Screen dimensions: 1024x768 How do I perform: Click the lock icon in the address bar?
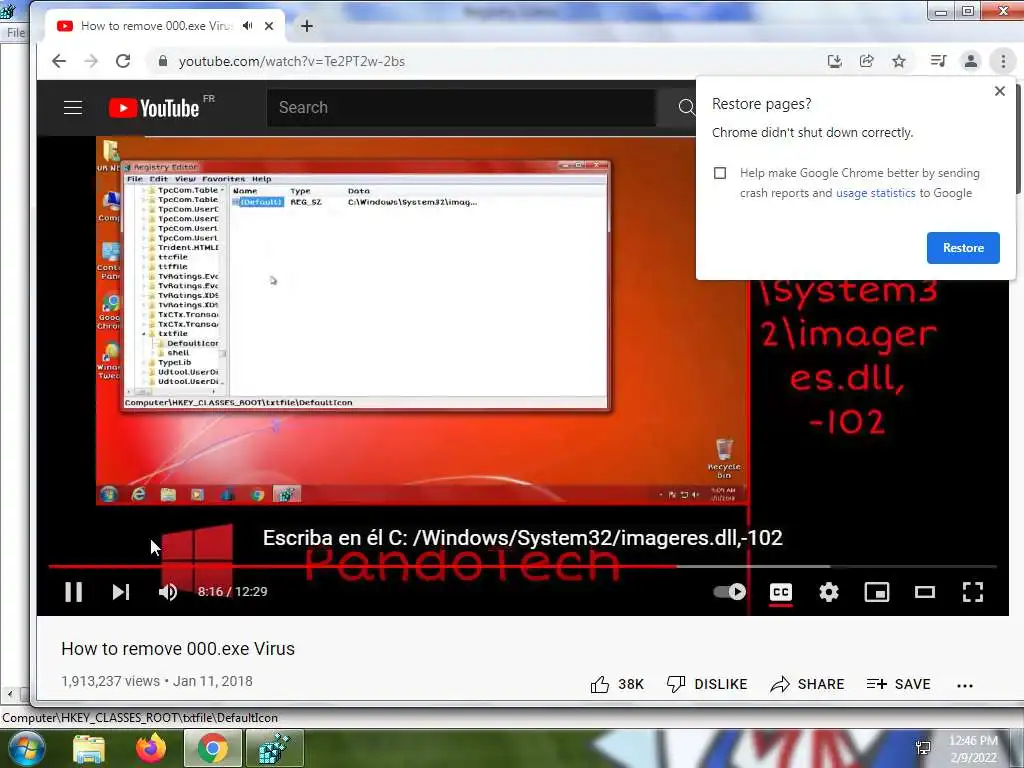tap(163, 61)
